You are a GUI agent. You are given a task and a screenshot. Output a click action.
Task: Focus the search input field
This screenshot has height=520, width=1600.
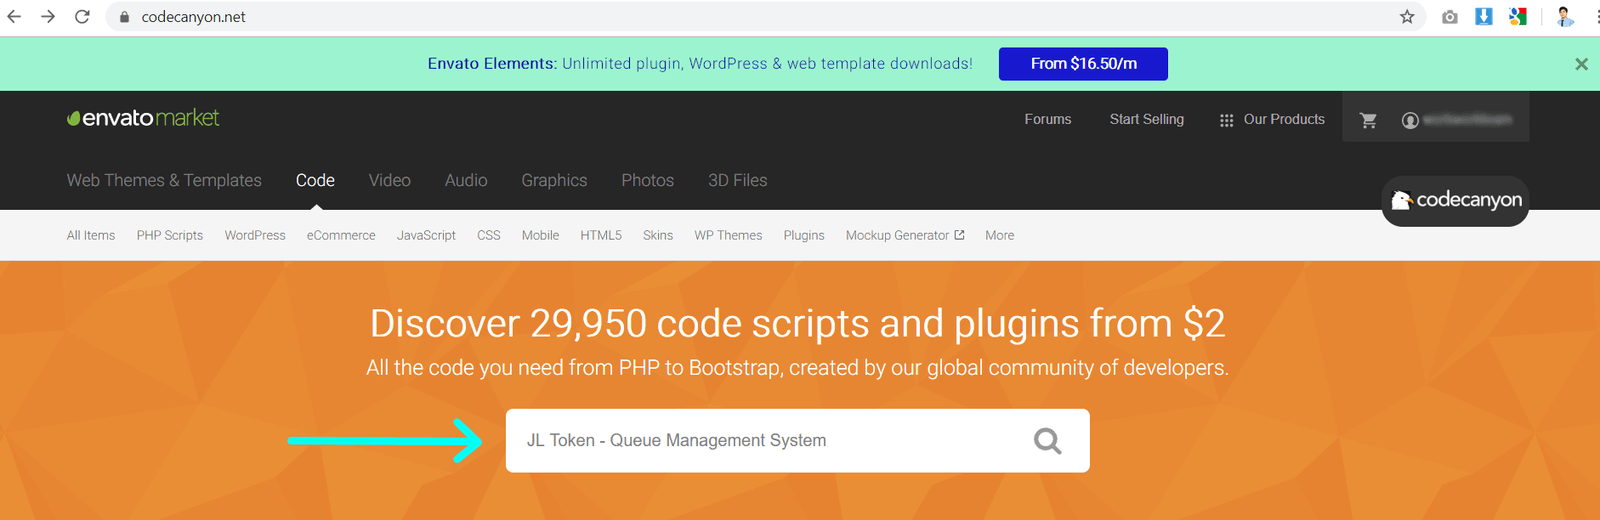point(797,440)
